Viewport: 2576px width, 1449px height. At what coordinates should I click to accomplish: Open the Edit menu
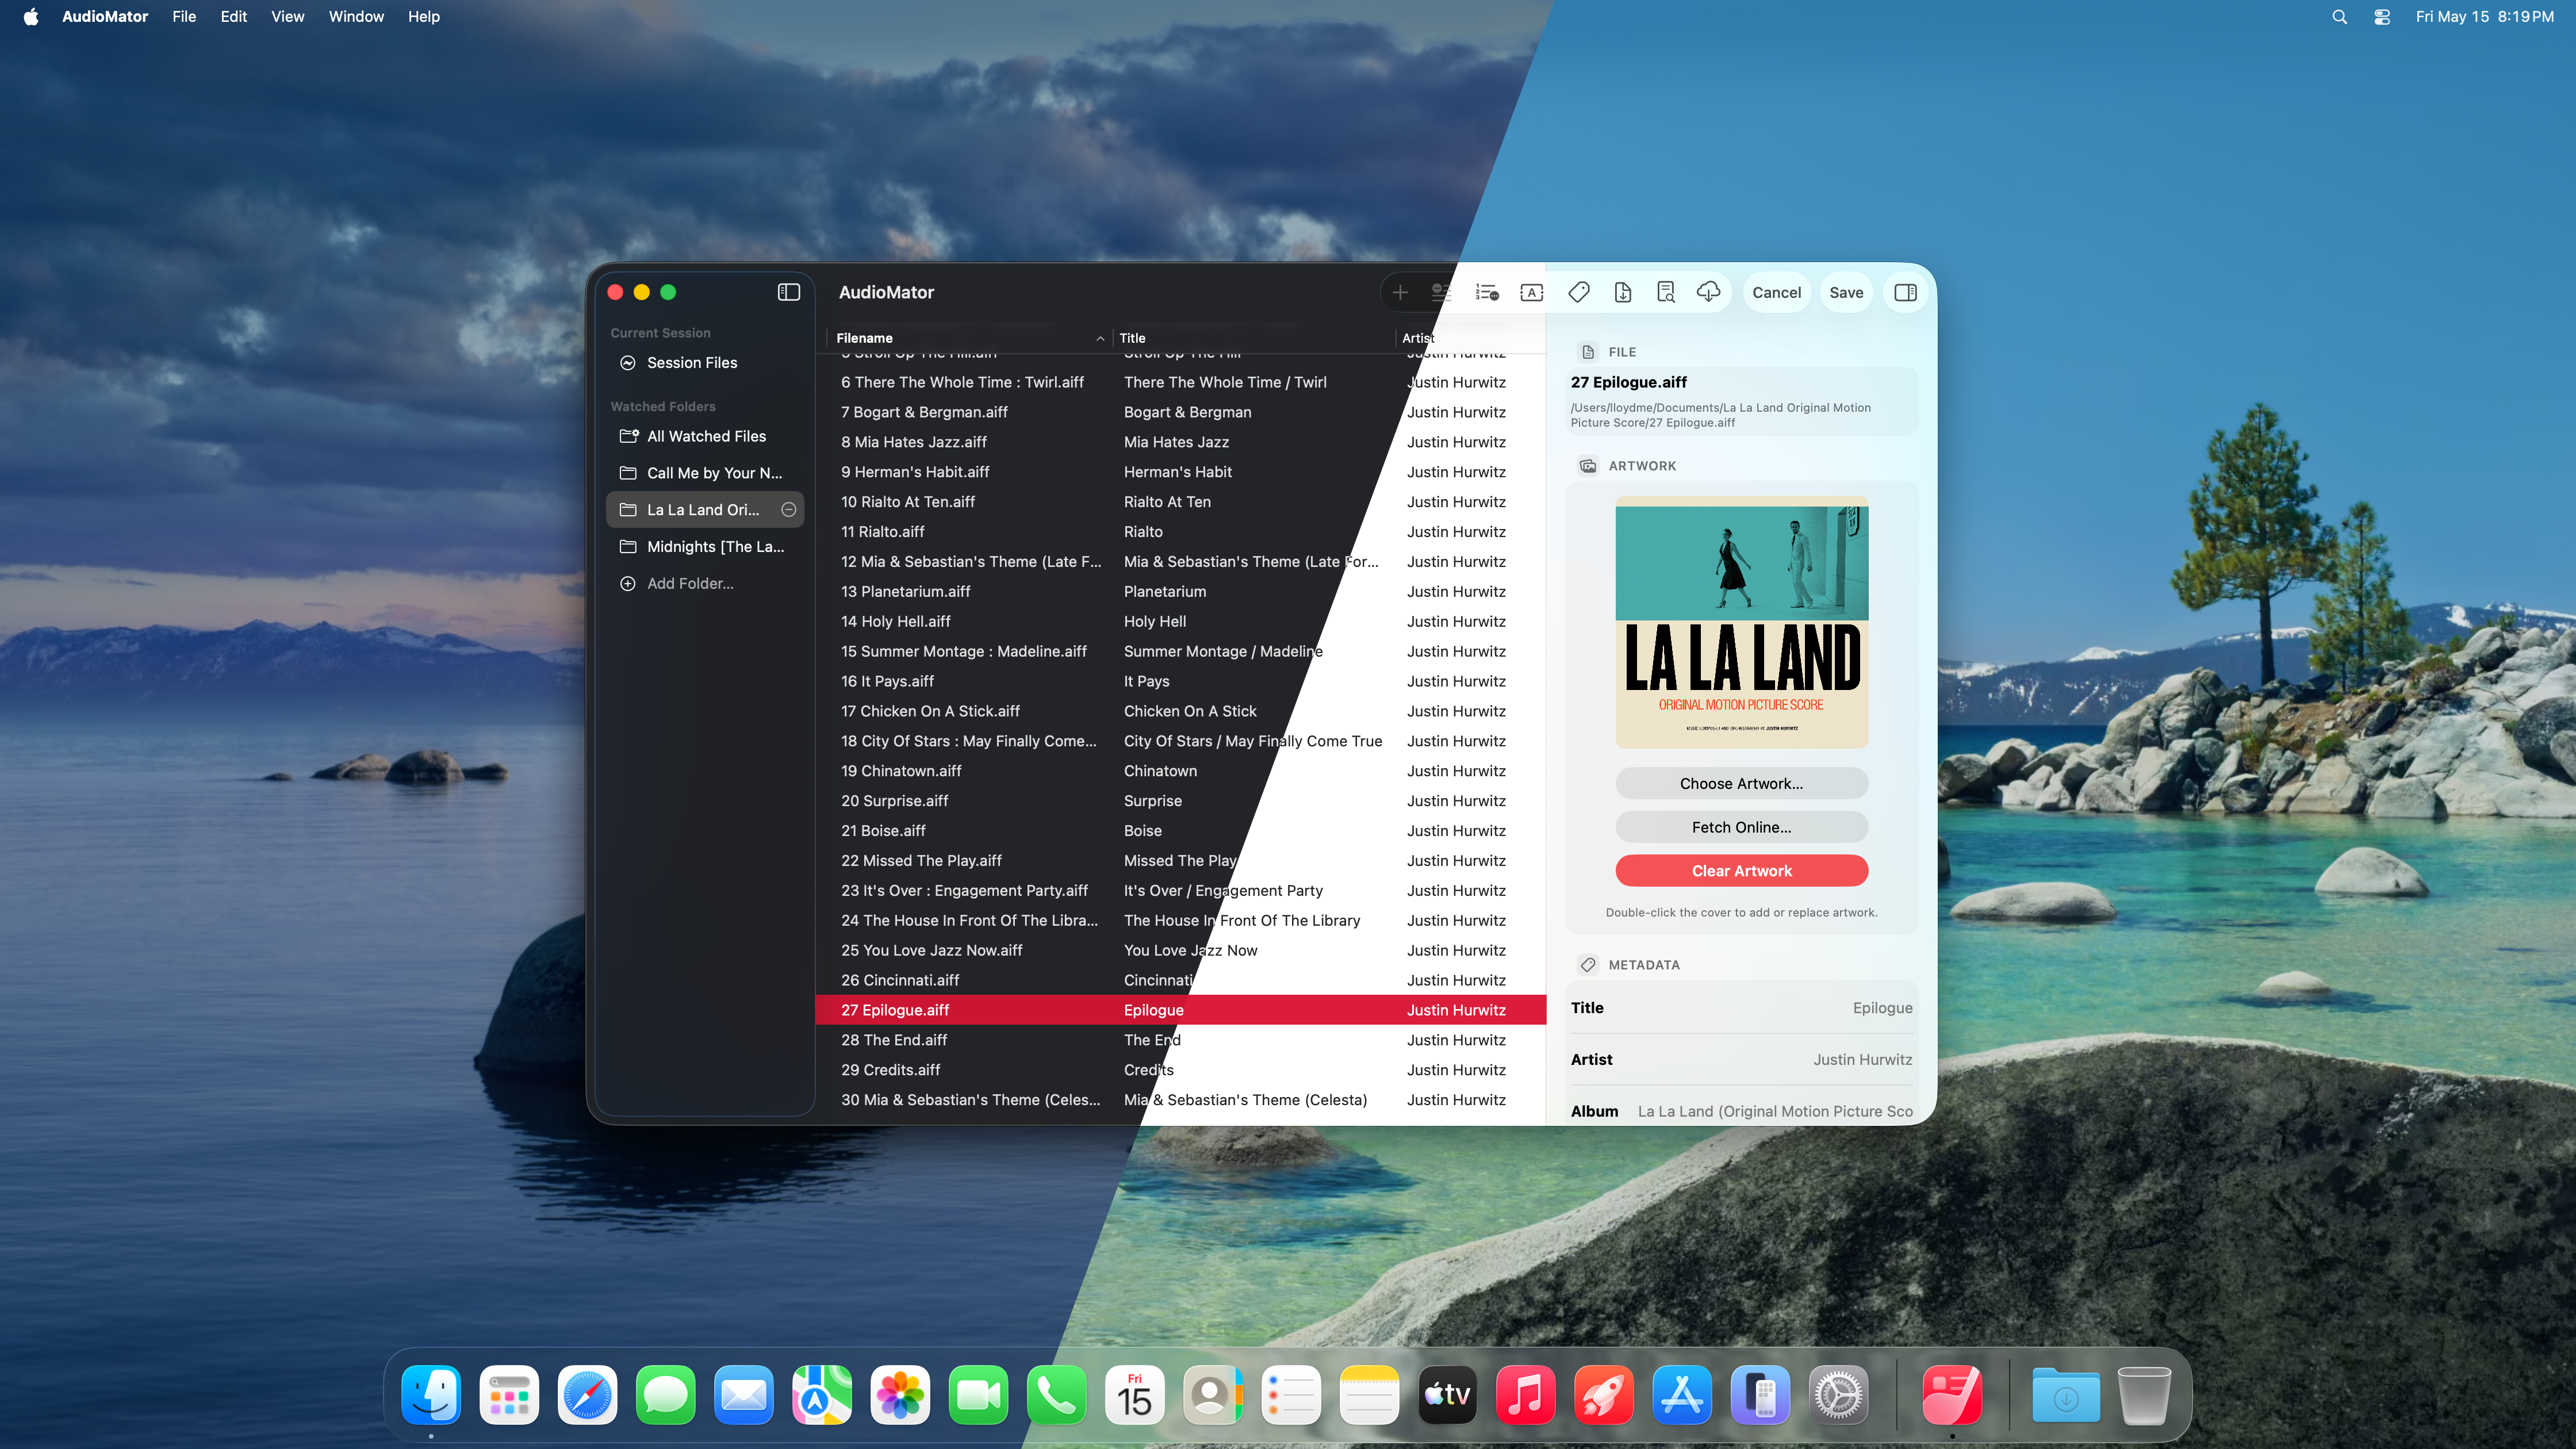pos(233,16)
